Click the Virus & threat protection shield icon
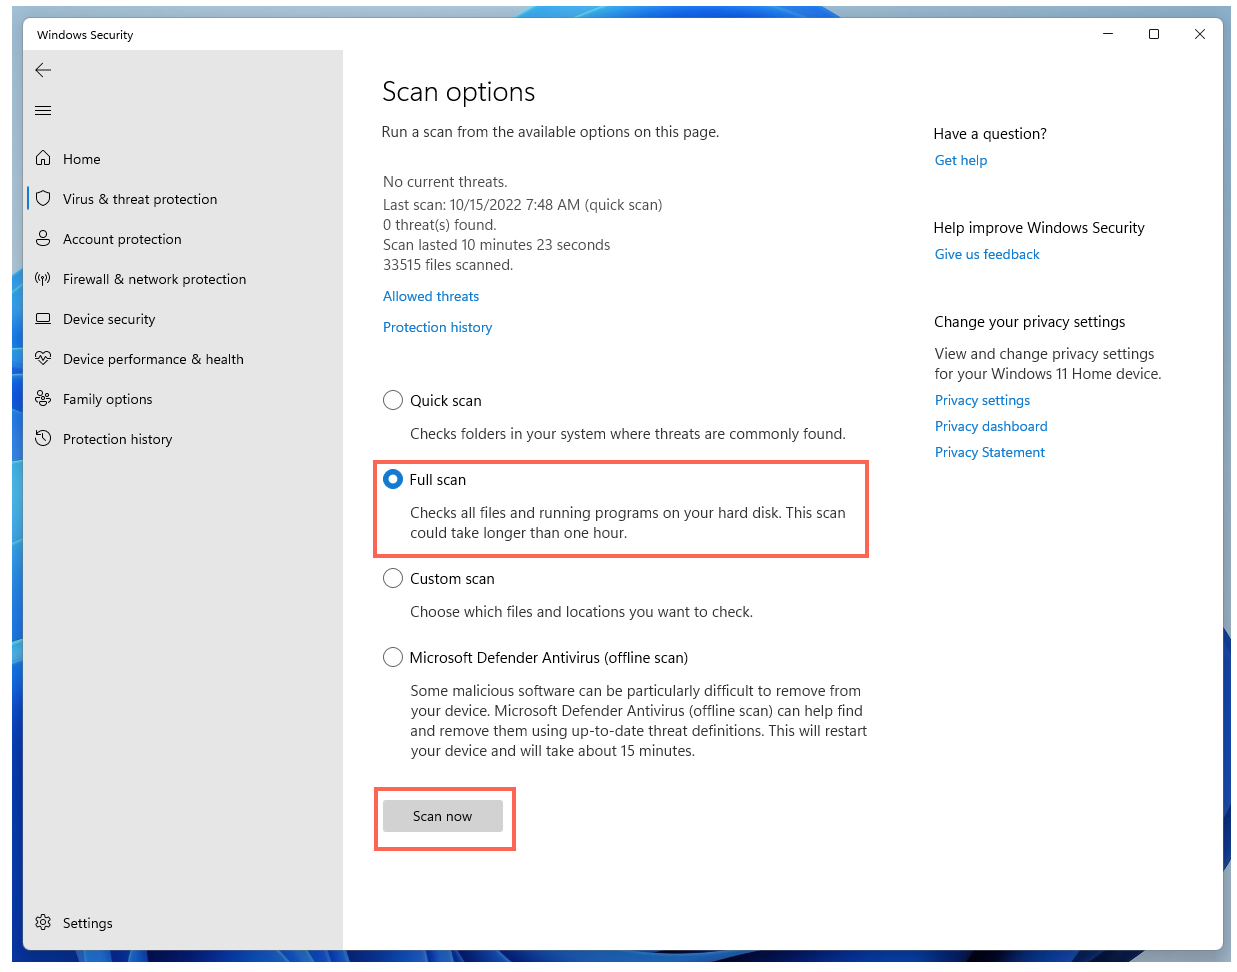 [43, 198]
